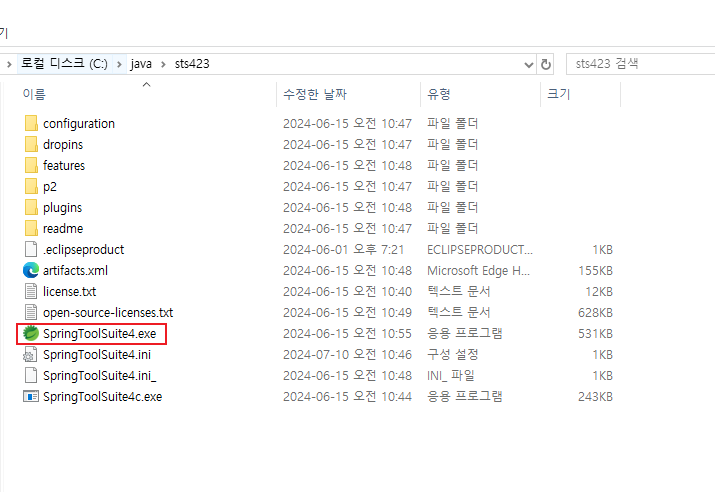Viewport: 715px width, 492px height.
Task: Click the 155KB size value
Action: pyautogui.click(x=595, y=271)
